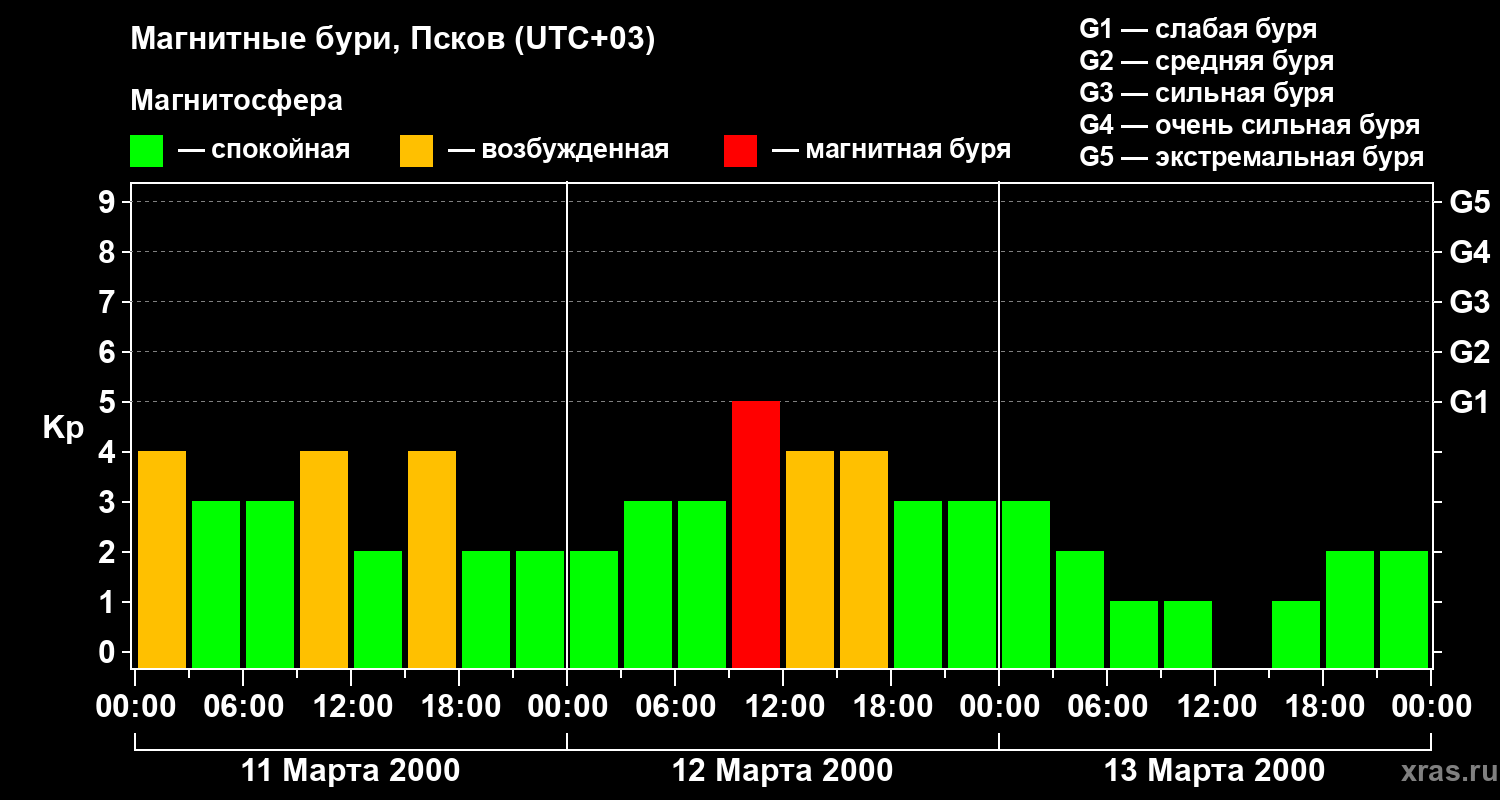Click the G1 label on right axis
The width and height of the screenshot is (1500, 800).
pos(1469,403)
